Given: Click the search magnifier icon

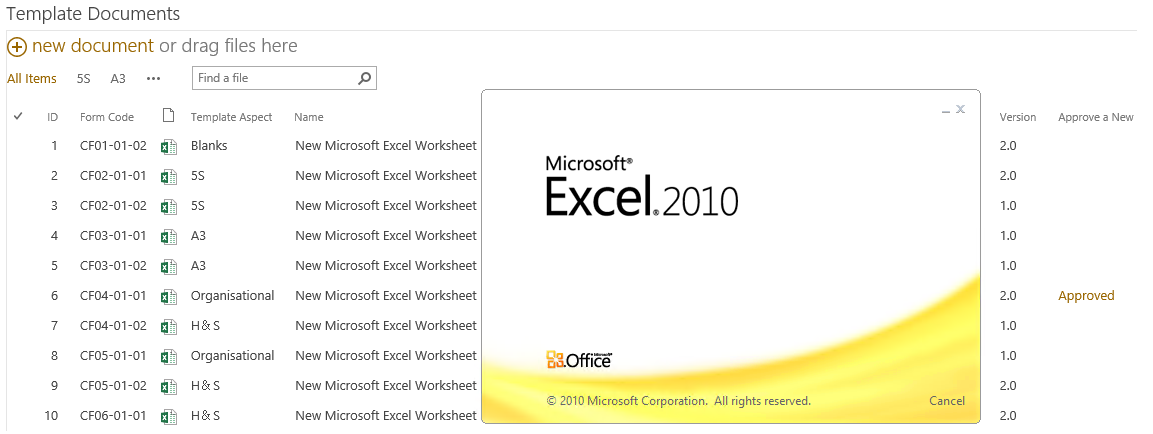Looking at the screenshot, I should point(365,78).
